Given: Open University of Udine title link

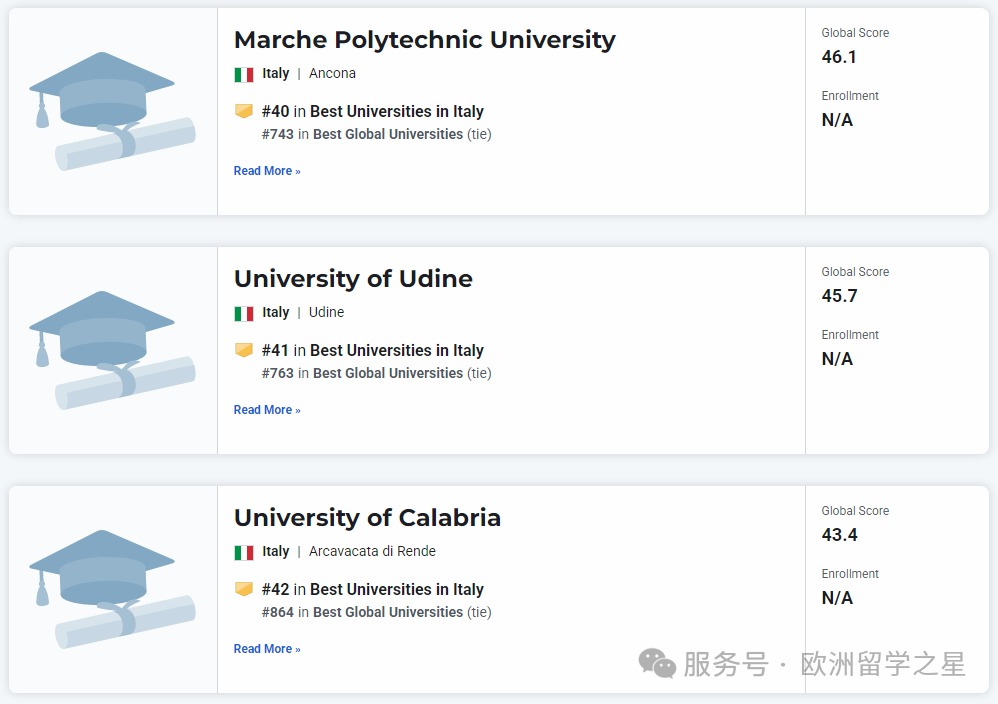Looking at the screenshot, I should click(353, 279).
